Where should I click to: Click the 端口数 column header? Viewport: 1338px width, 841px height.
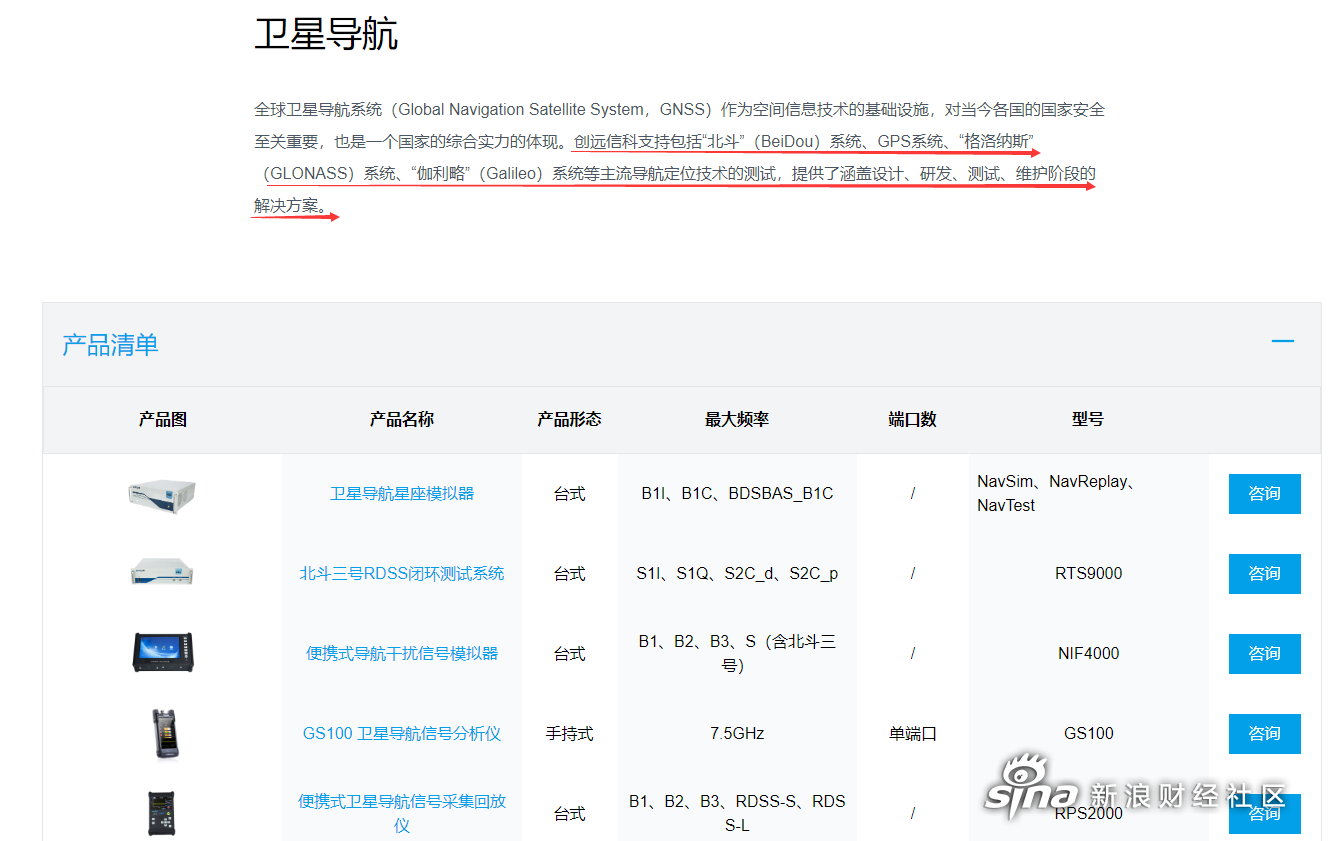pyautogui.click(x=912, y=420)
